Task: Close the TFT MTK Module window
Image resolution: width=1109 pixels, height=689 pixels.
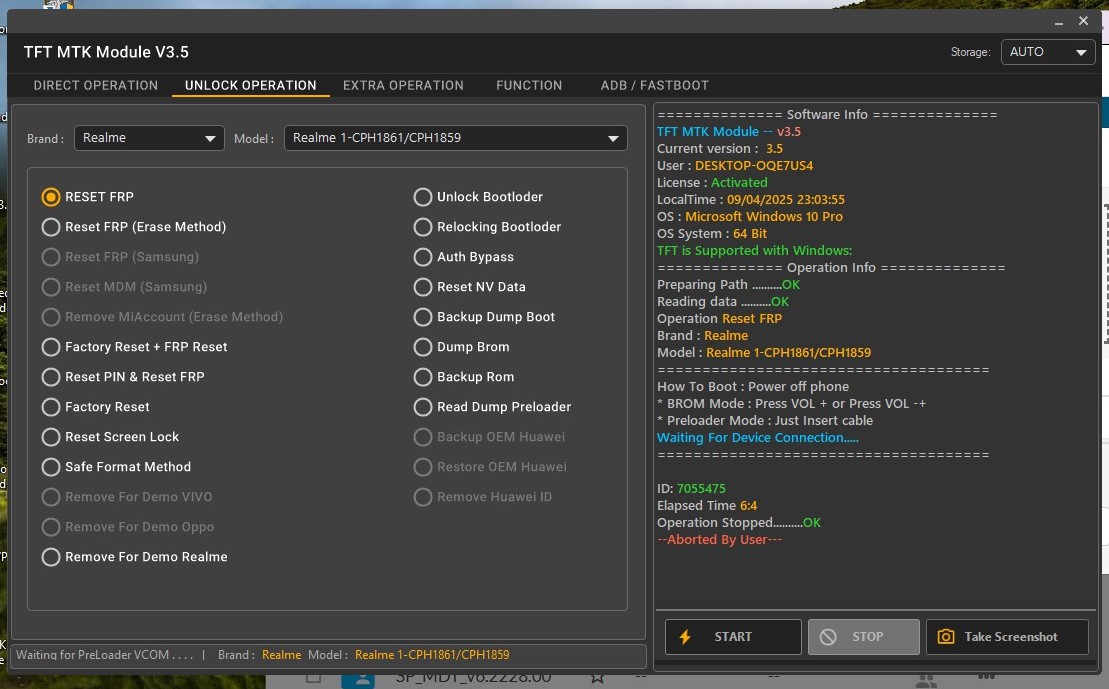Action: pos(1083,21)
